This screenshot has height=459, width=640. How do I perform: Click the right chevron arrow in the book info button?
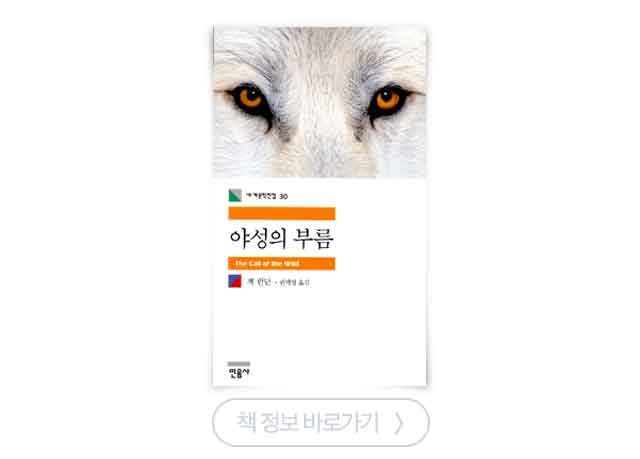point(399,423)
